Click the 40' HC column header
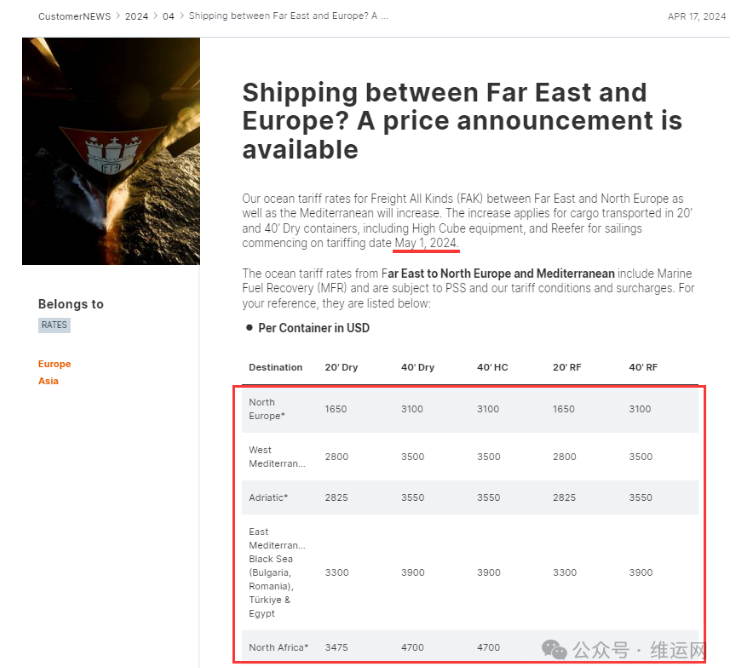This screenshot has height=668, width=747. click(493, 367)
